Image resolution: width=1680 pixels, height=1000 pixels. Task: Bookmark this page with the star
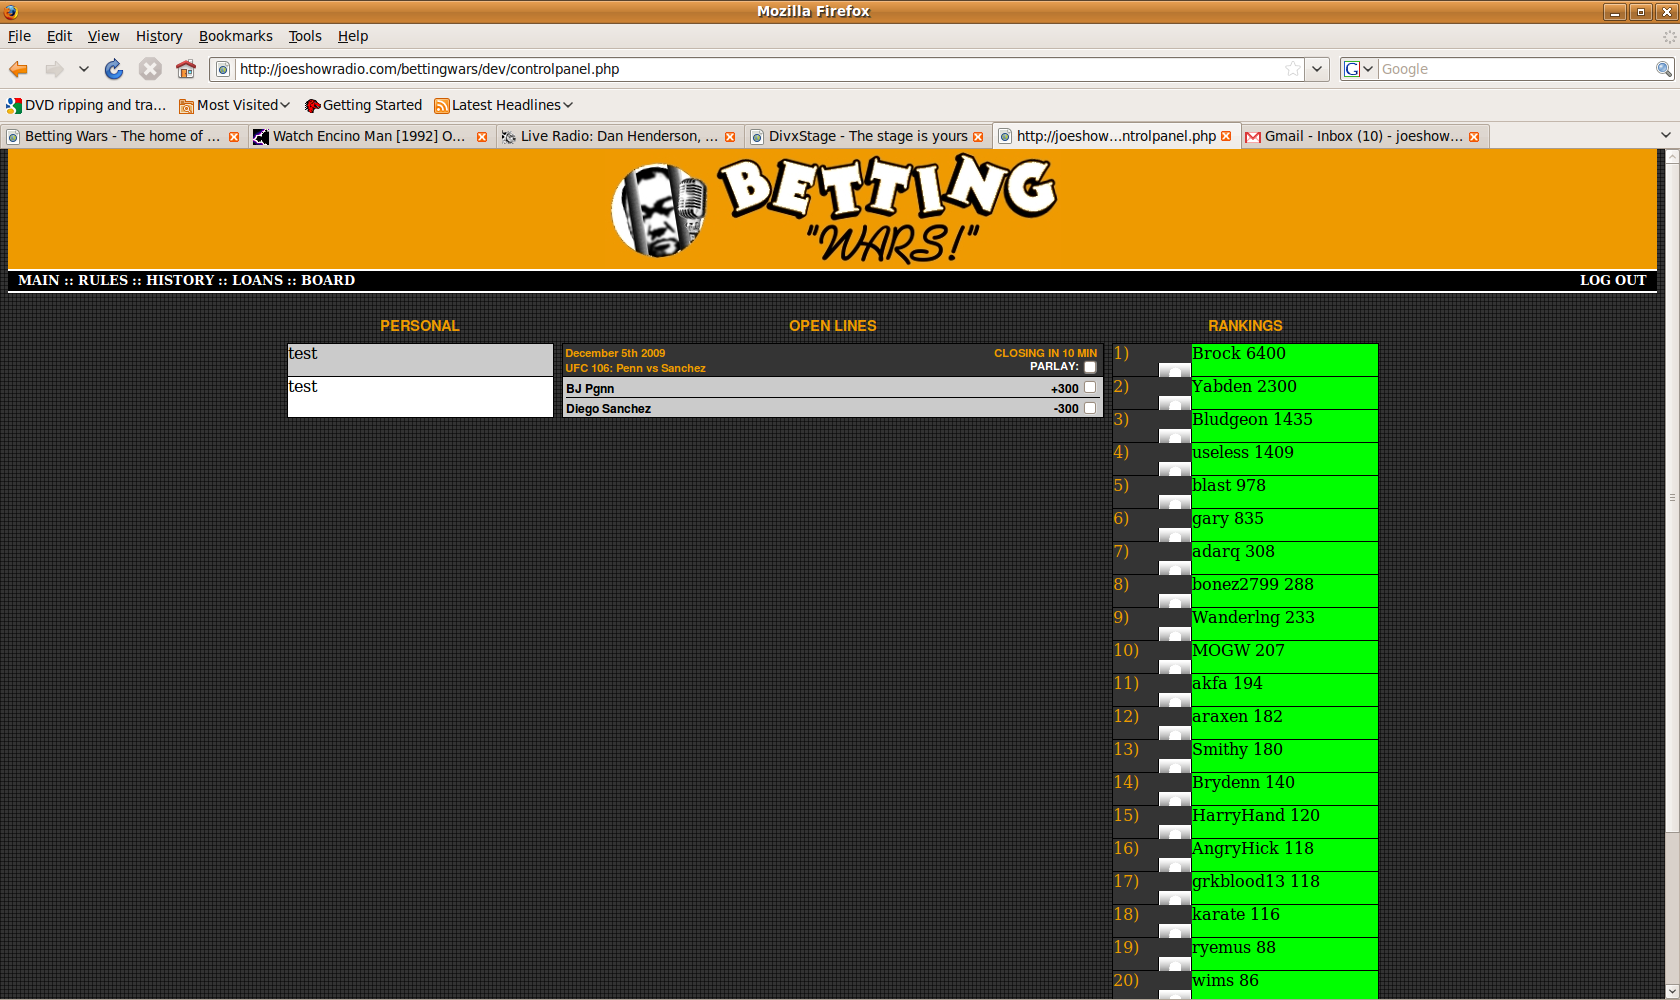1293,69
